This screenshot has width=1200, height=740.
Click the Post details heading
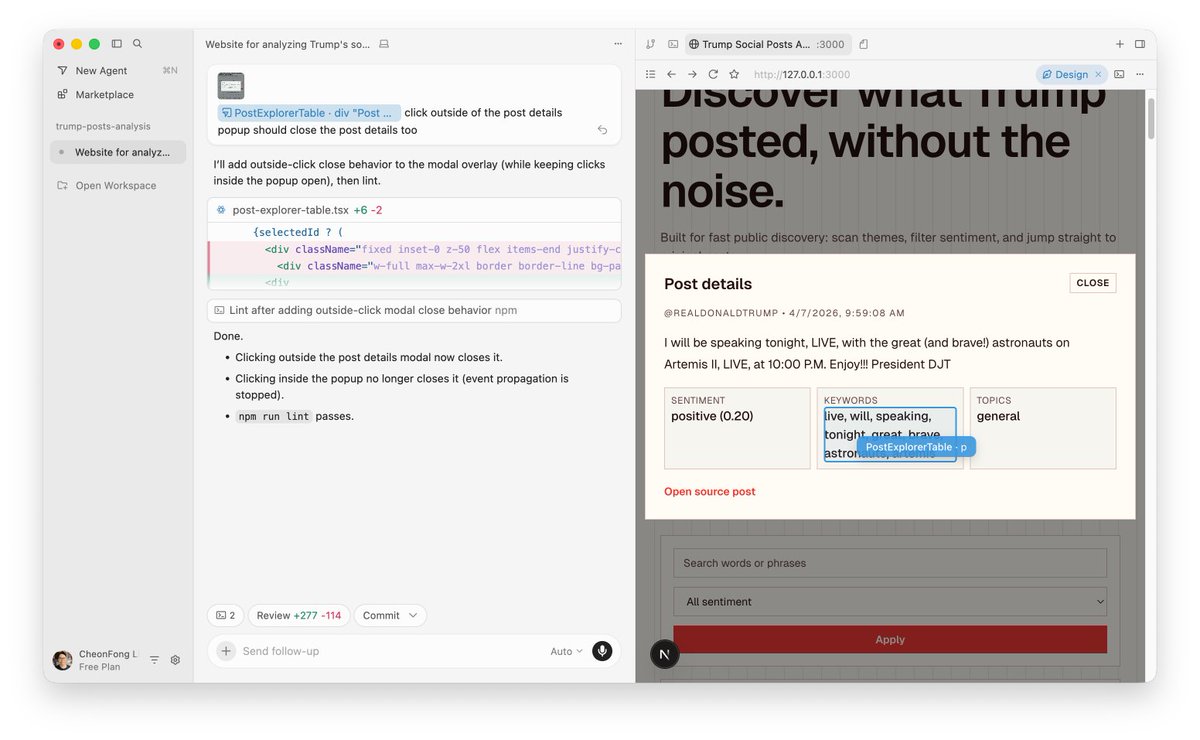pyautogui.click(x=708, y=284)
